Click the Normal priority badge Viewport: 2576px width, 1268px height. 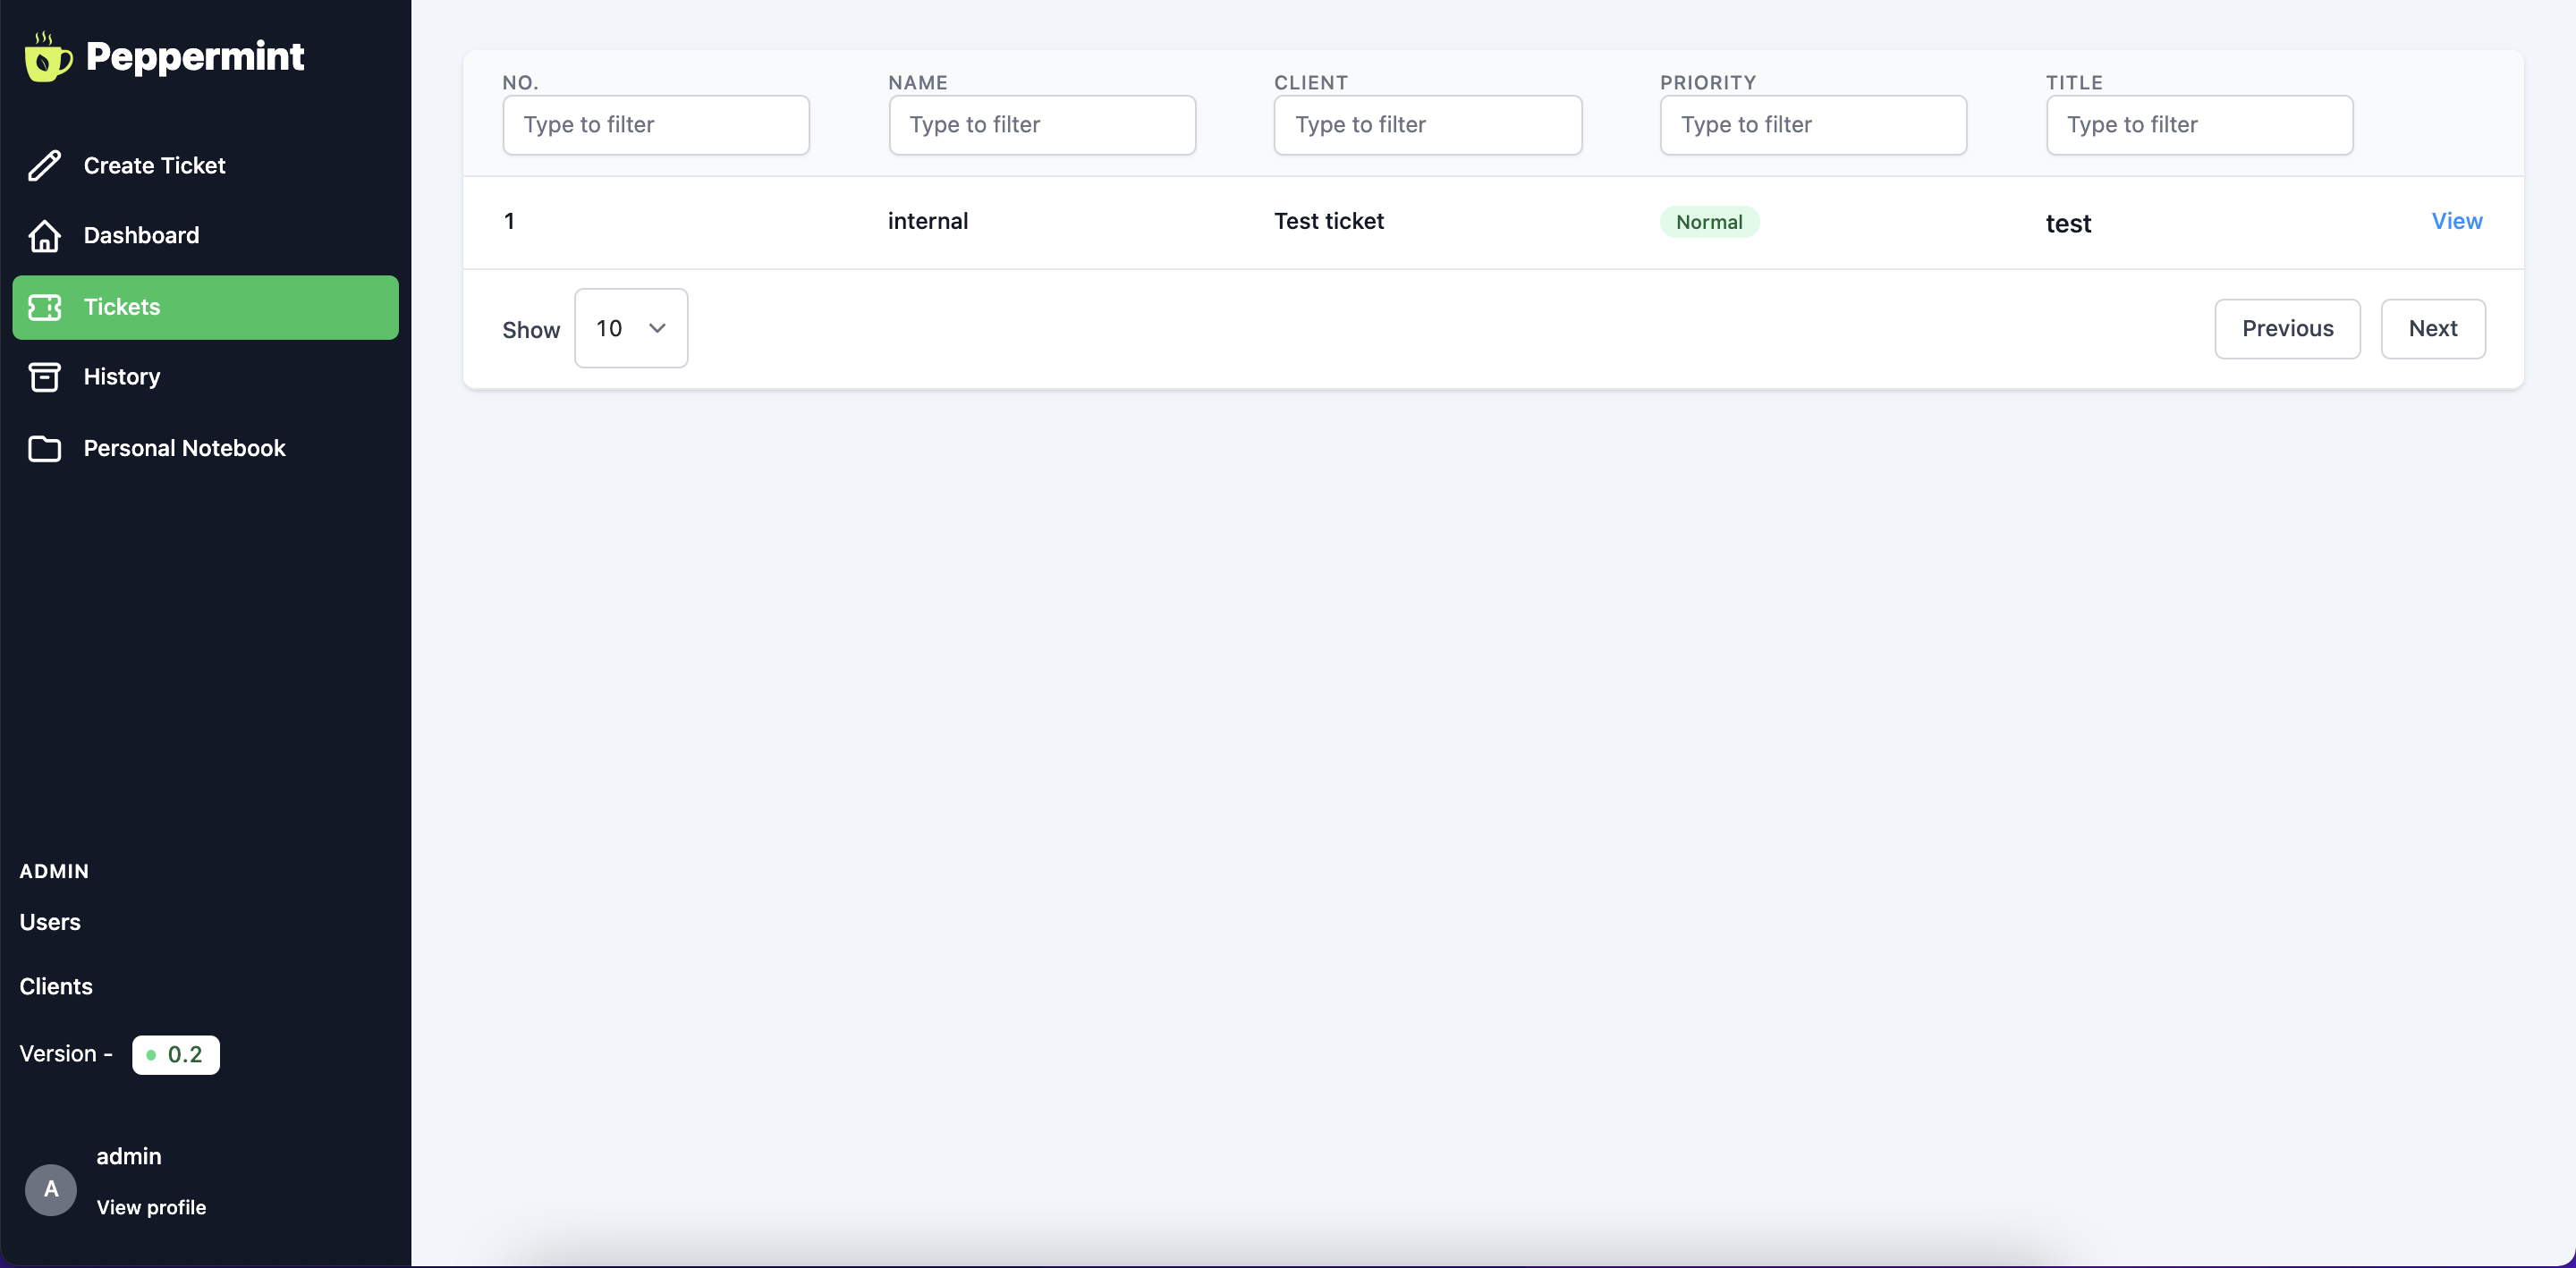click(x=1708, y=222)
